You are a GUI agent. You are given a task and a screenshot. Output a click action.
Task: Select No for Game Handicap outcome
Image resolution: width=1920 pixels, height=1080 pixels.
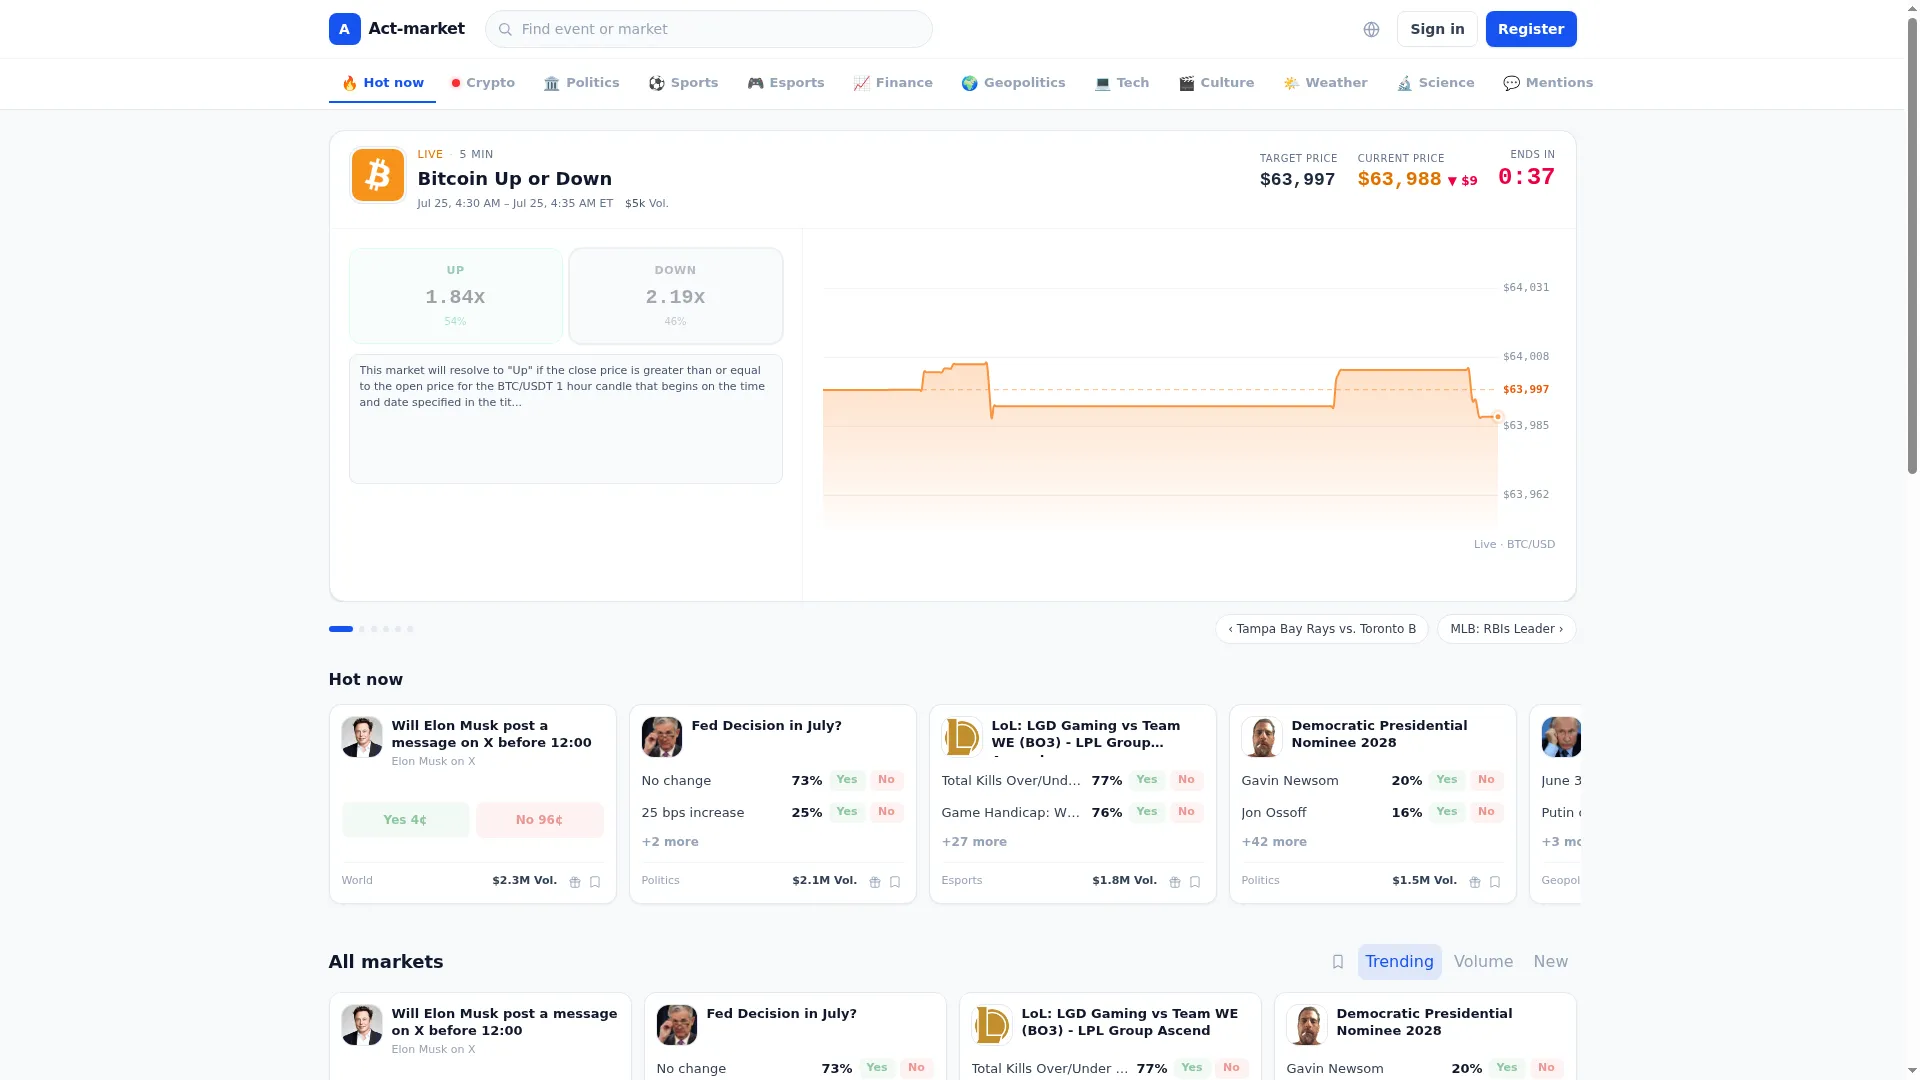coord(1186,812)
